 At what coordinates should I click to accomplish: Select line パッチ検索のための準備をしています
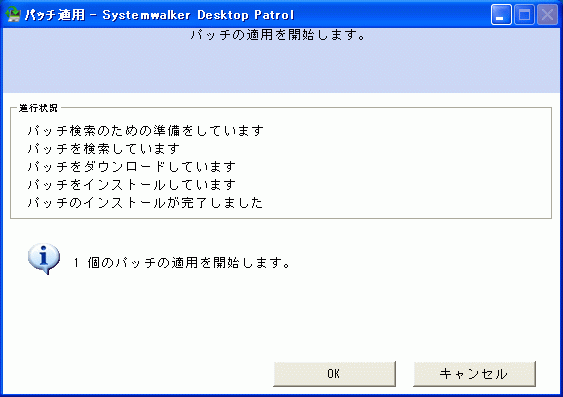[x=146, y=131]
